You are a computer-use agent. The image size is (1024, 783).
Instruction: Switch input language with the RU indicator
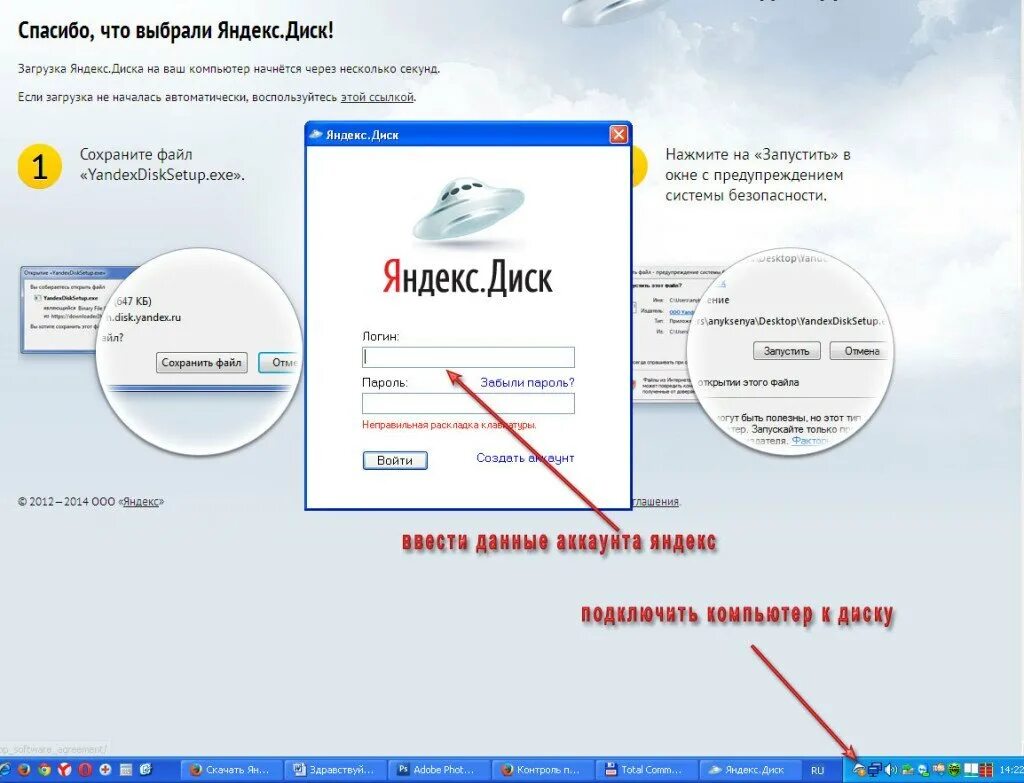coord(817,770)
